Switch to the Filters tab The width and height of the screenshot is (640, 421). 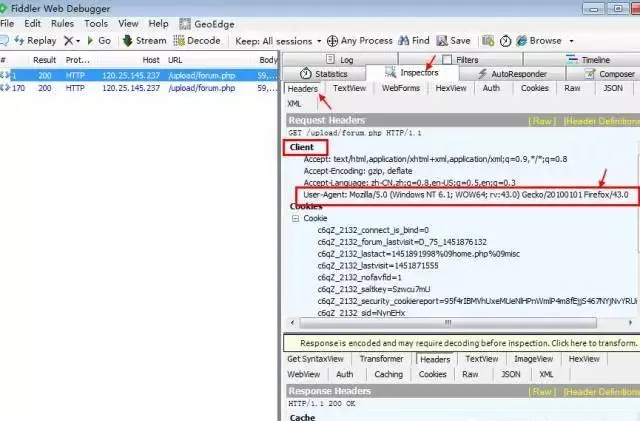click(460, 60)
